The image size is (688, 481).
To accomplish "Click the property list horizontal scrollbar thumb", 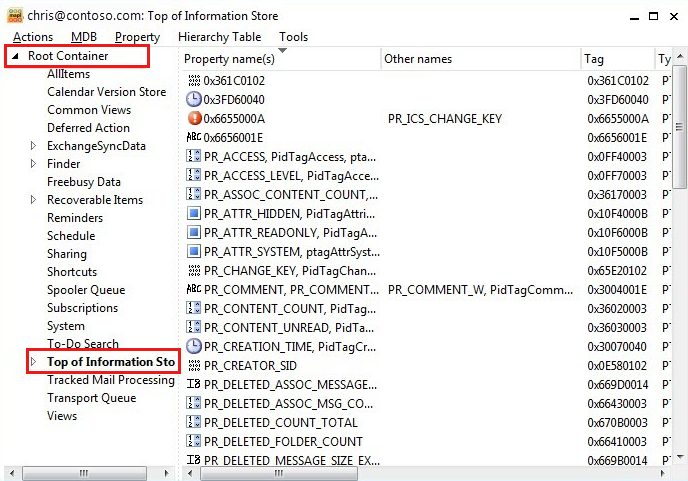I will point(279,473).
